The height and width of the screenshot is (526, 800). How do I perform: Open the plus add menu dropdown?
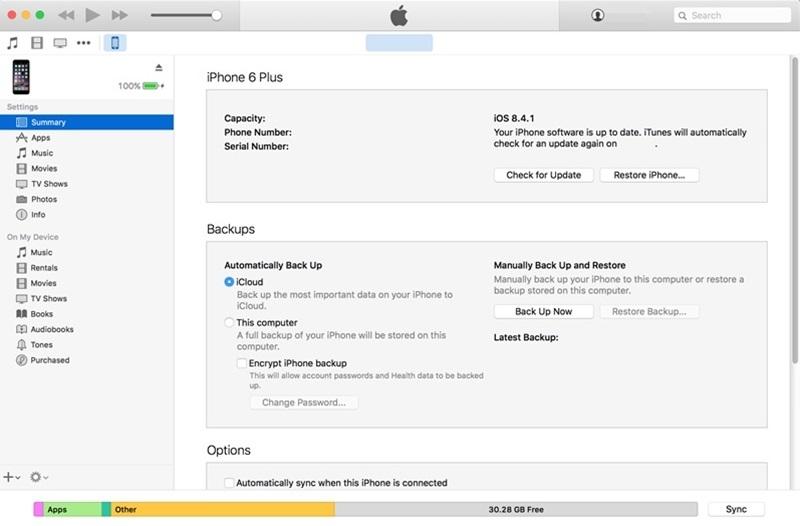[x=12, y=477]
